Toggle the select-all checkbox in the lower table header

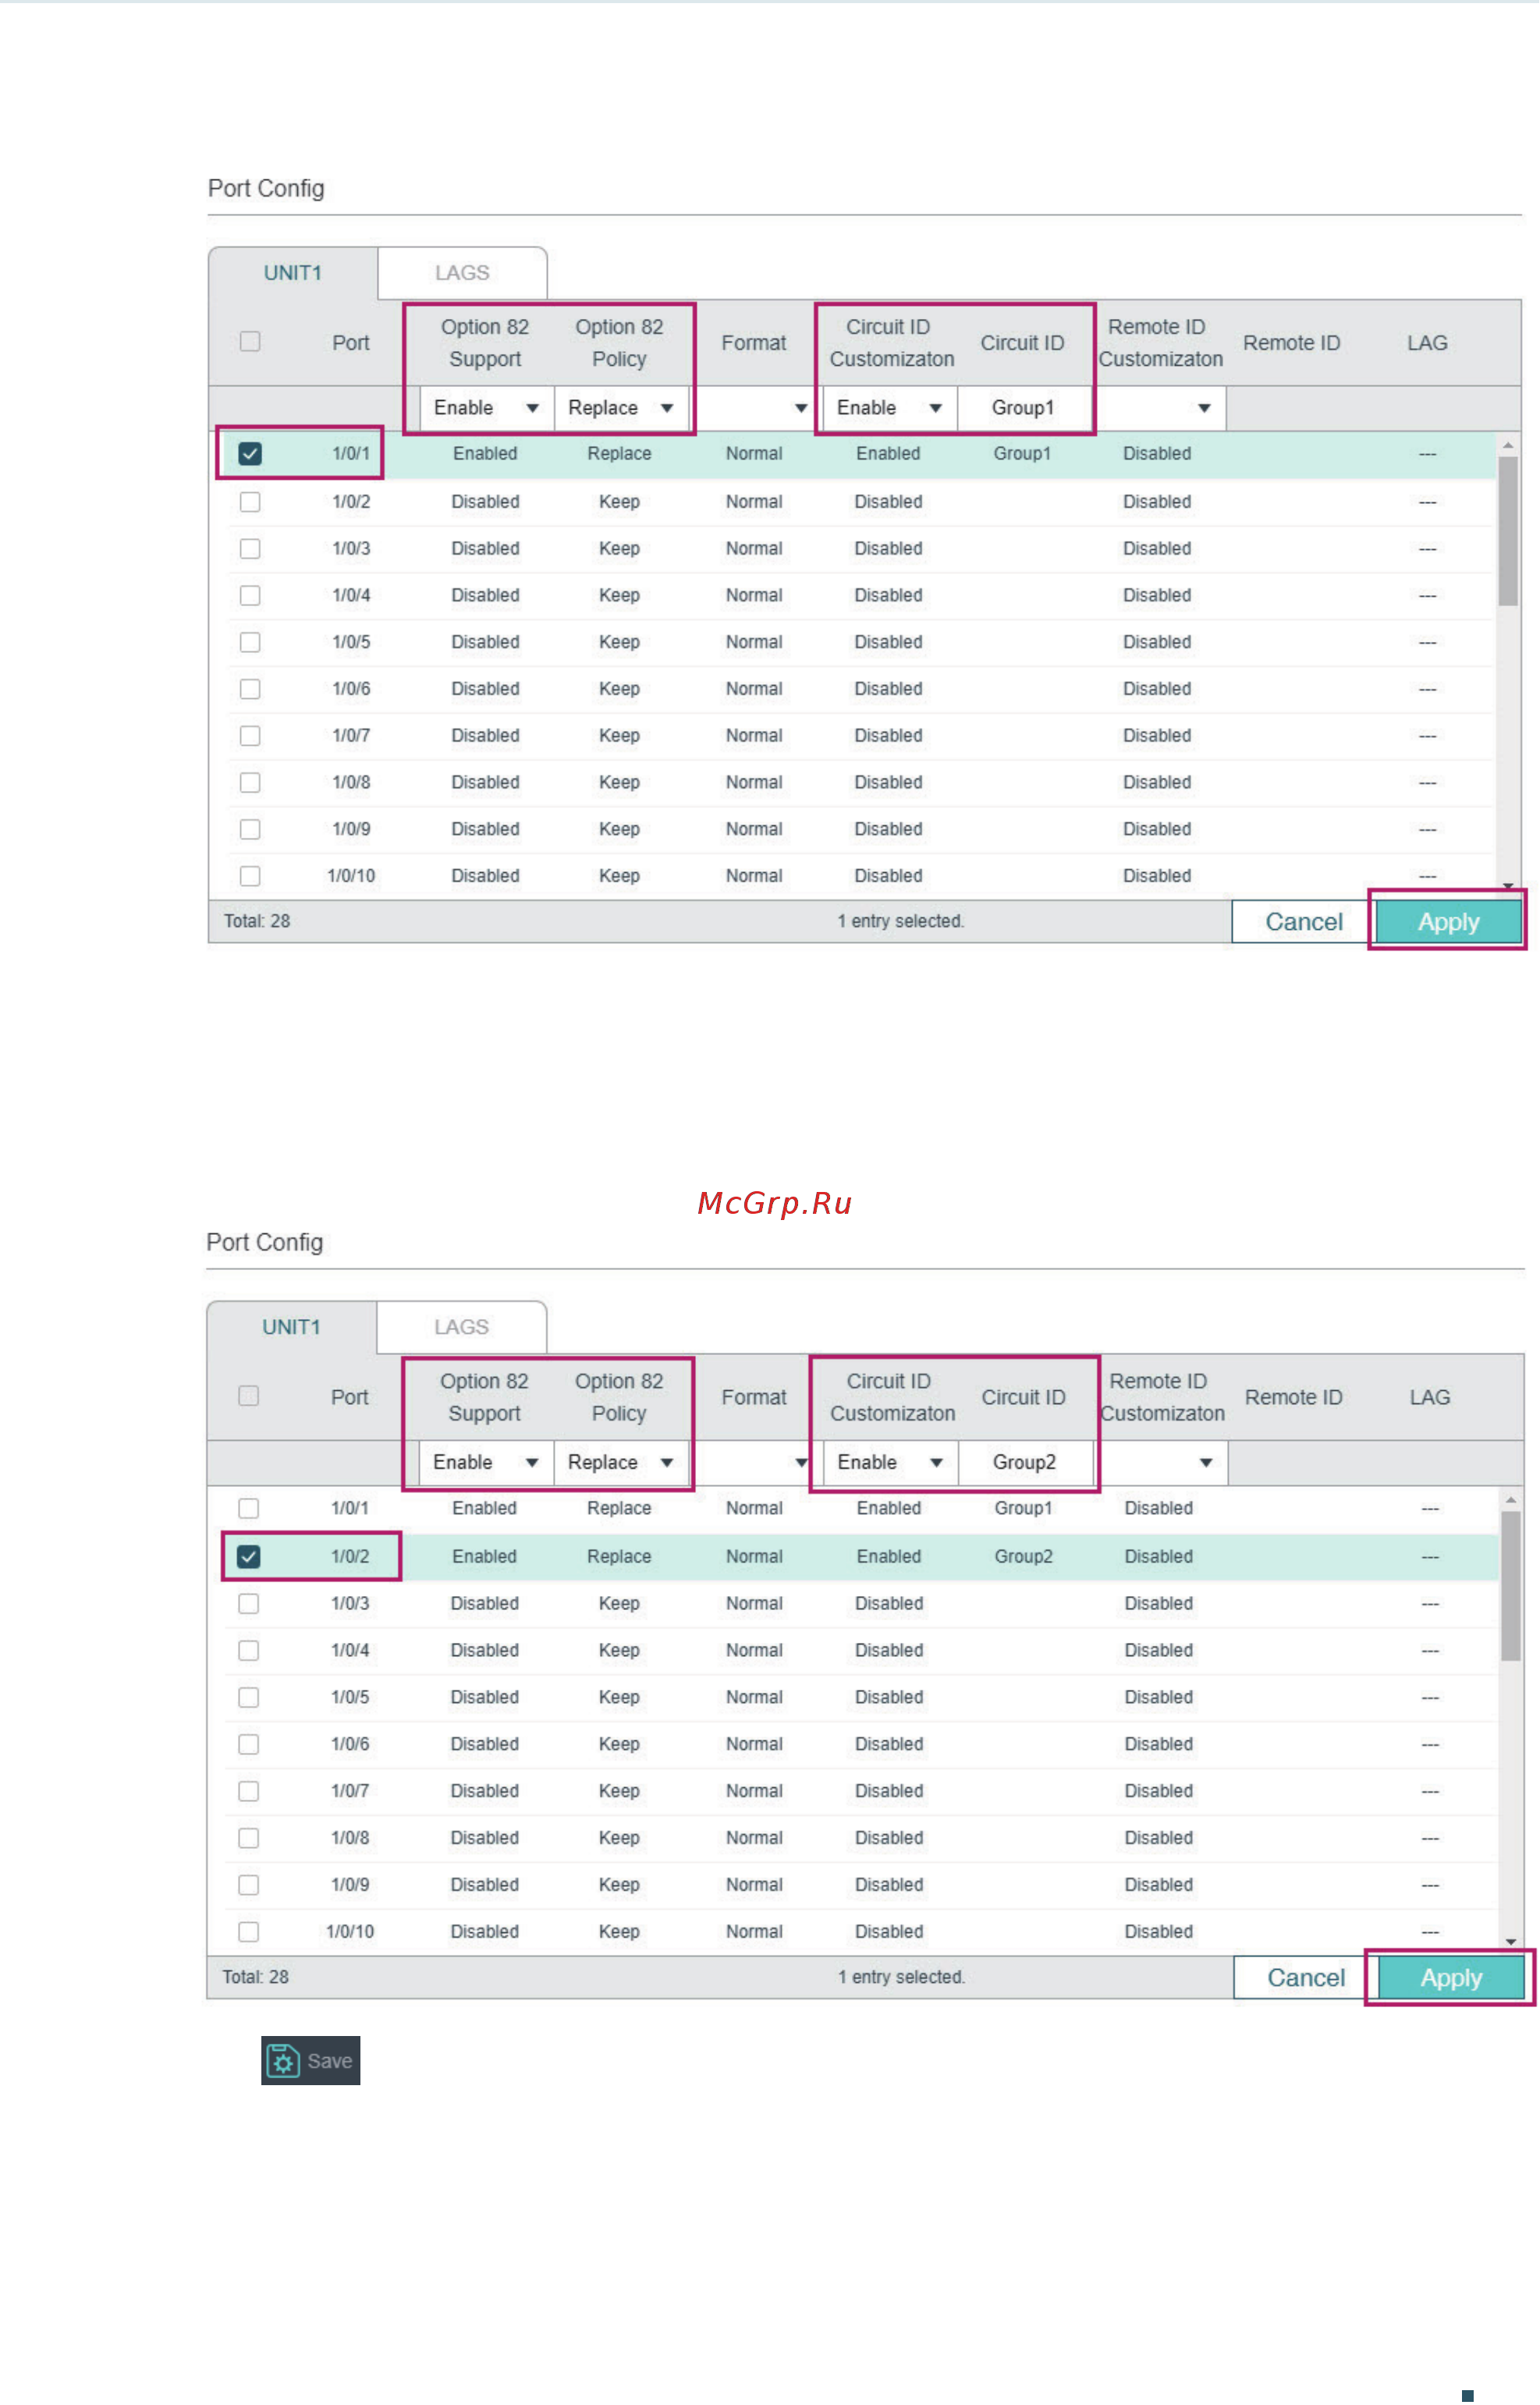click(x=249, y=1396)
